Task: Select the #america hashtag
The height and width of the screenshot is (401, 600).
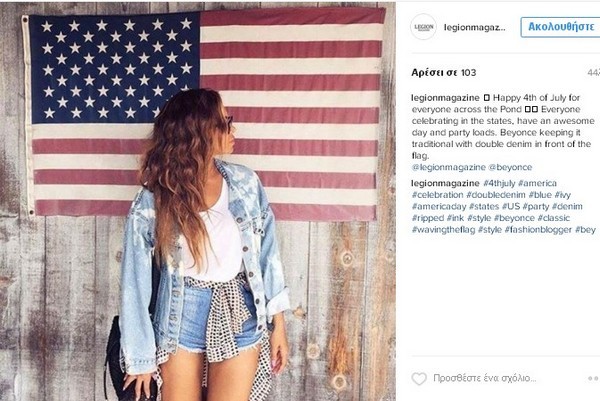Action: tap(537, 183)
